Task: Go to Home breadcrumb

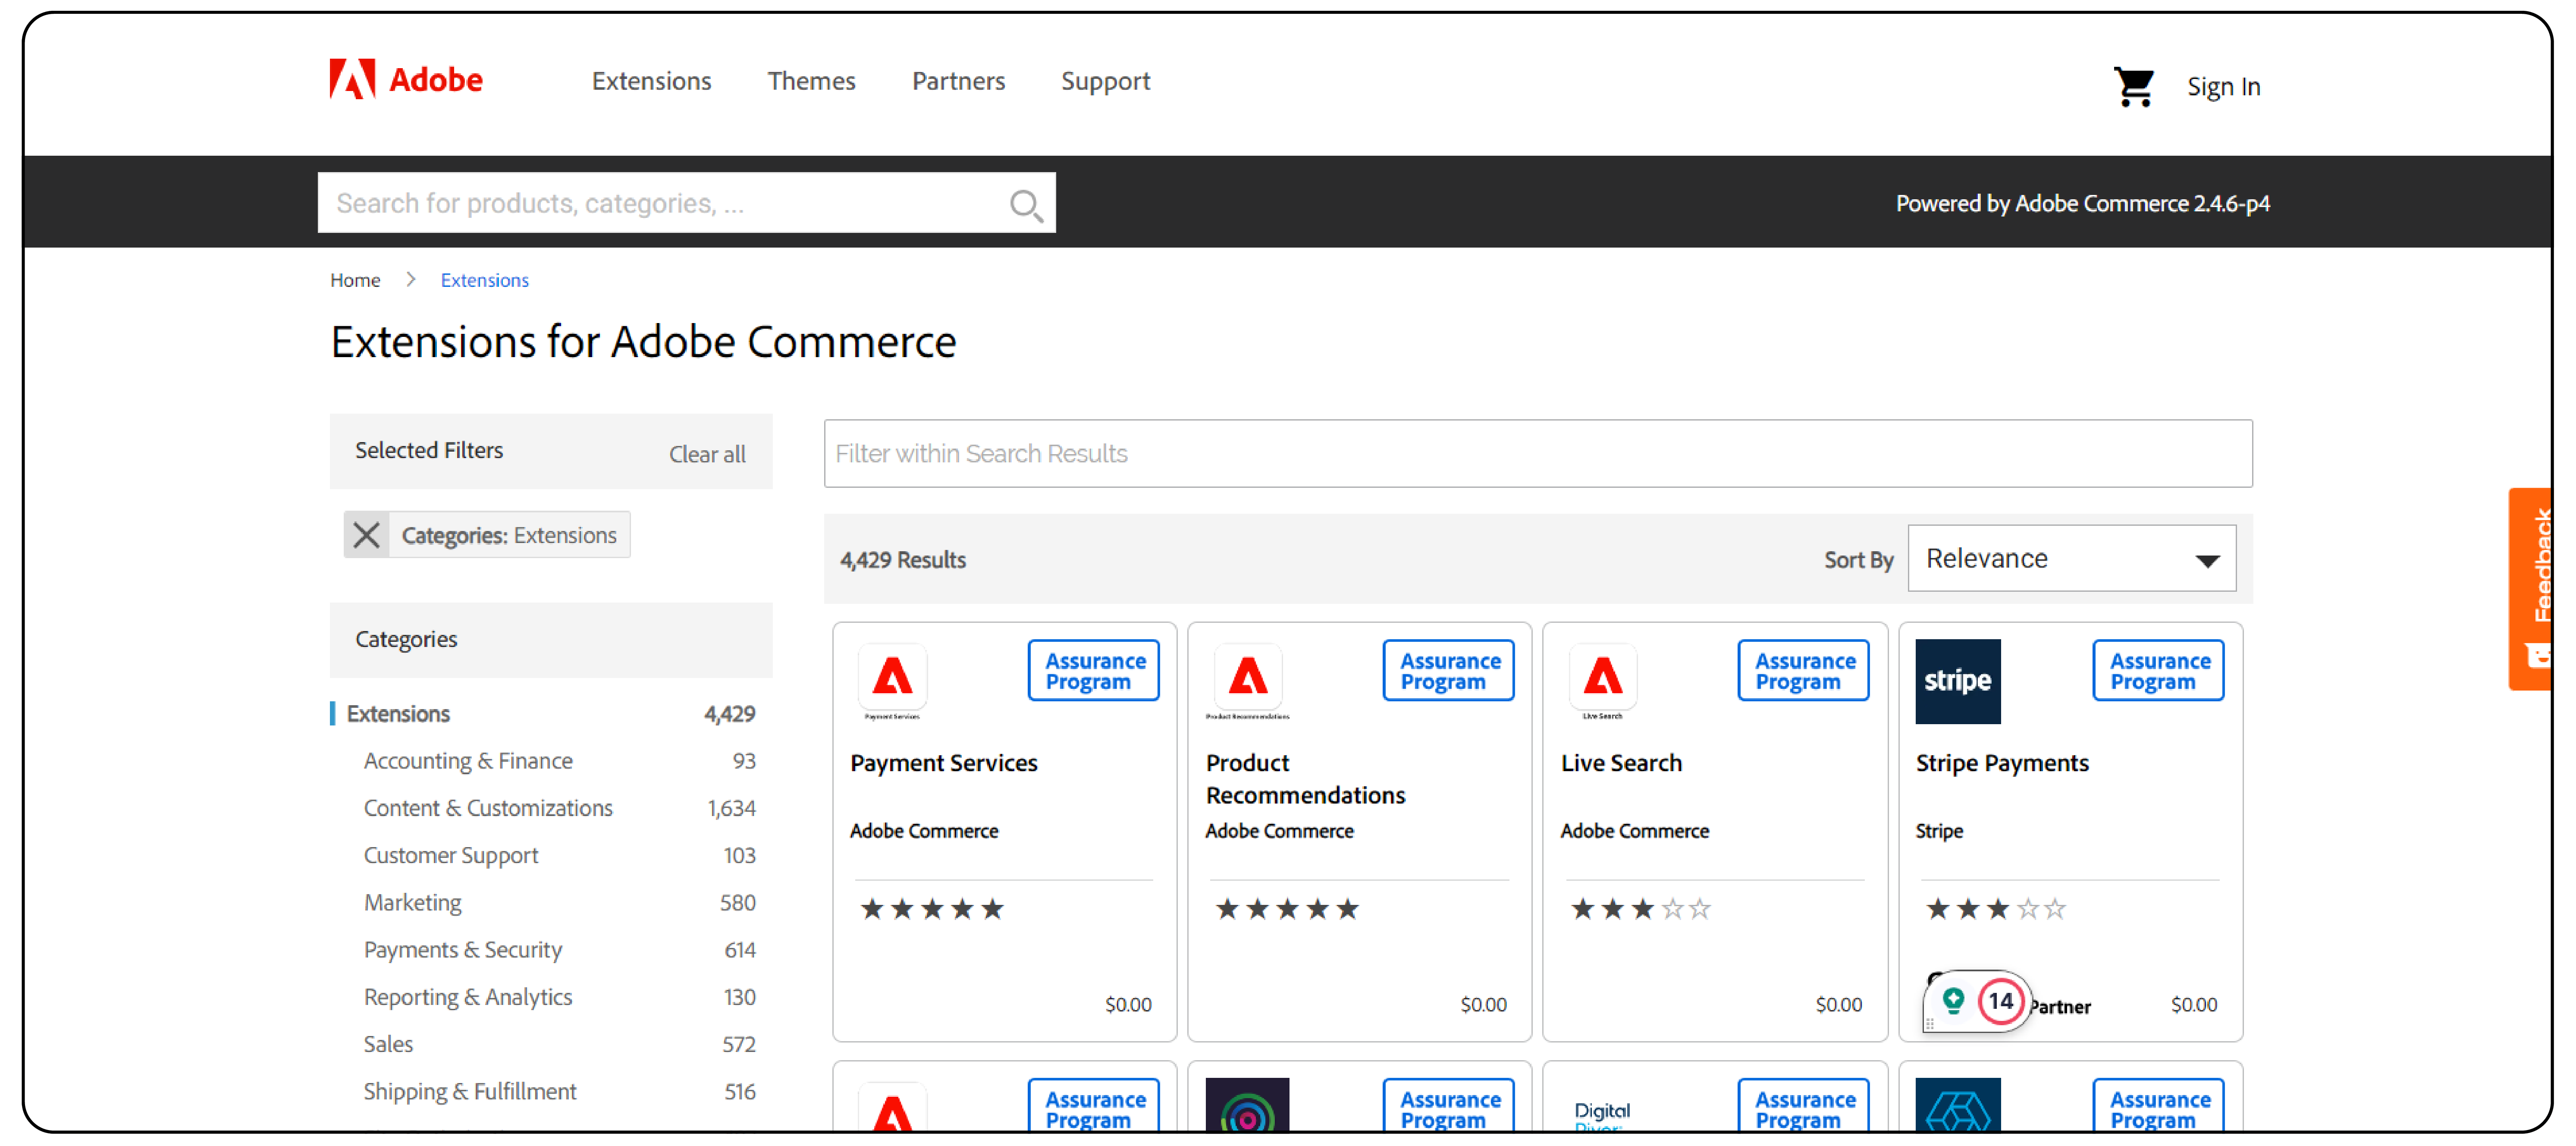Action: tap(355, 280)
